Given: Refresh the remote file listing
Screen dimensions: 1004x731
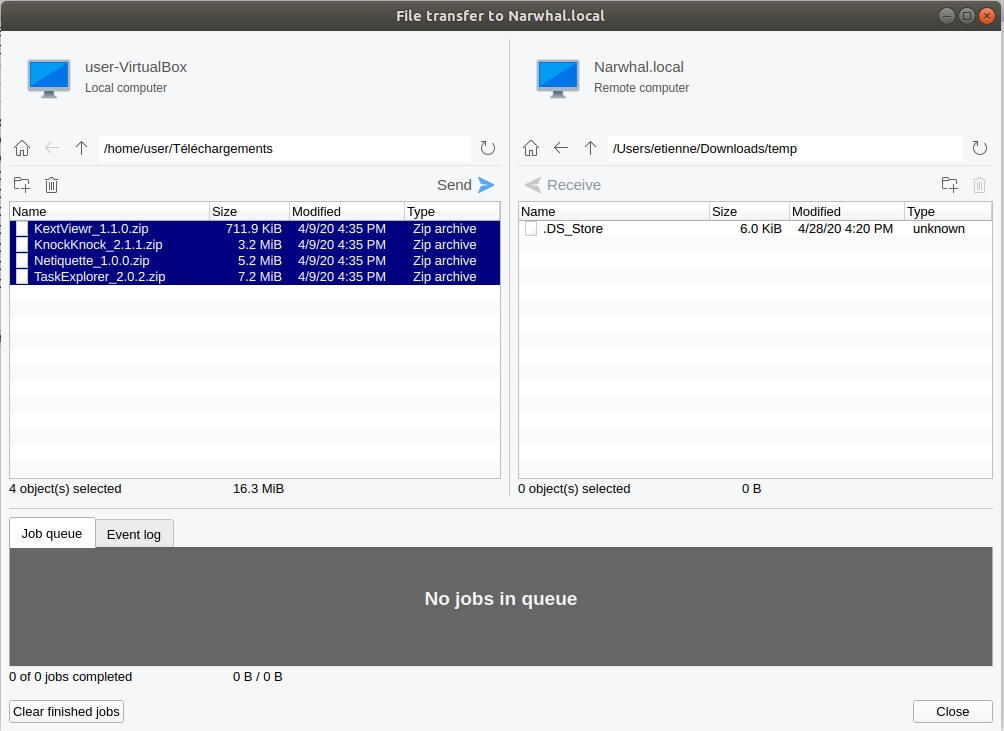Looking at the screenshot, I should point(980,148).
